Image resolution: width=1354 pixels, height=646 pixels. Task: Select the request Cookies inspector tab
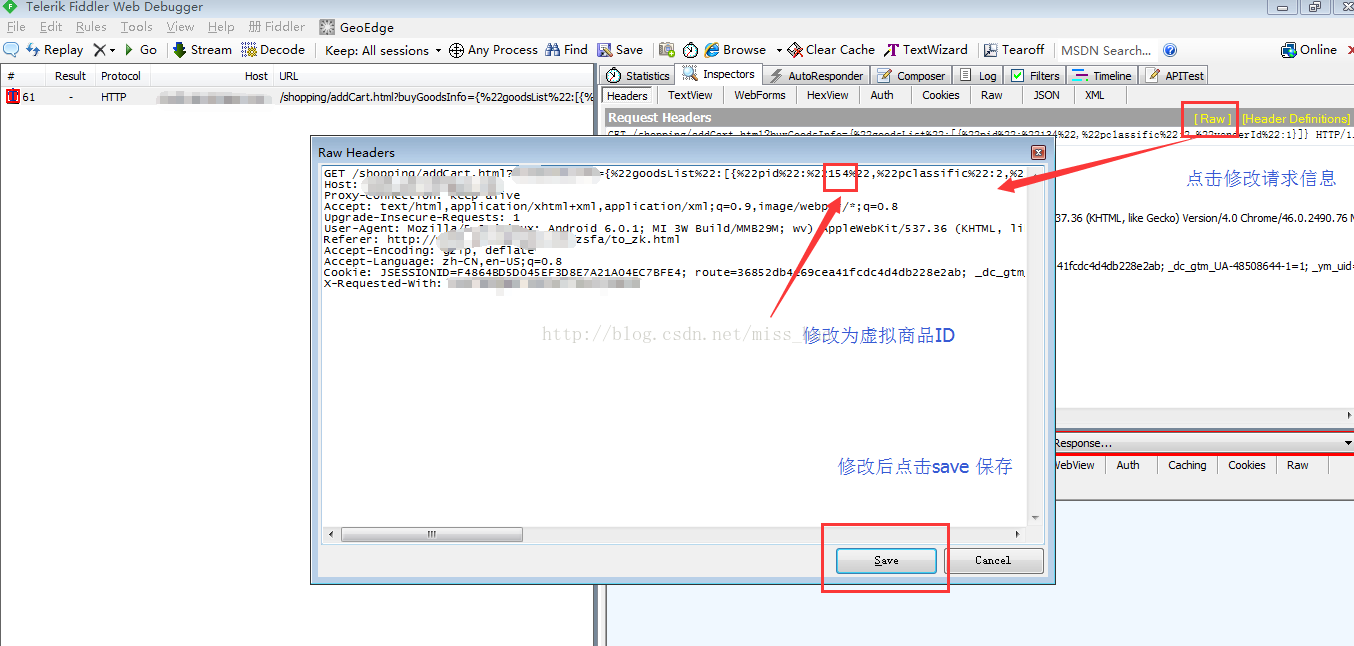click(x=941, y=95)
